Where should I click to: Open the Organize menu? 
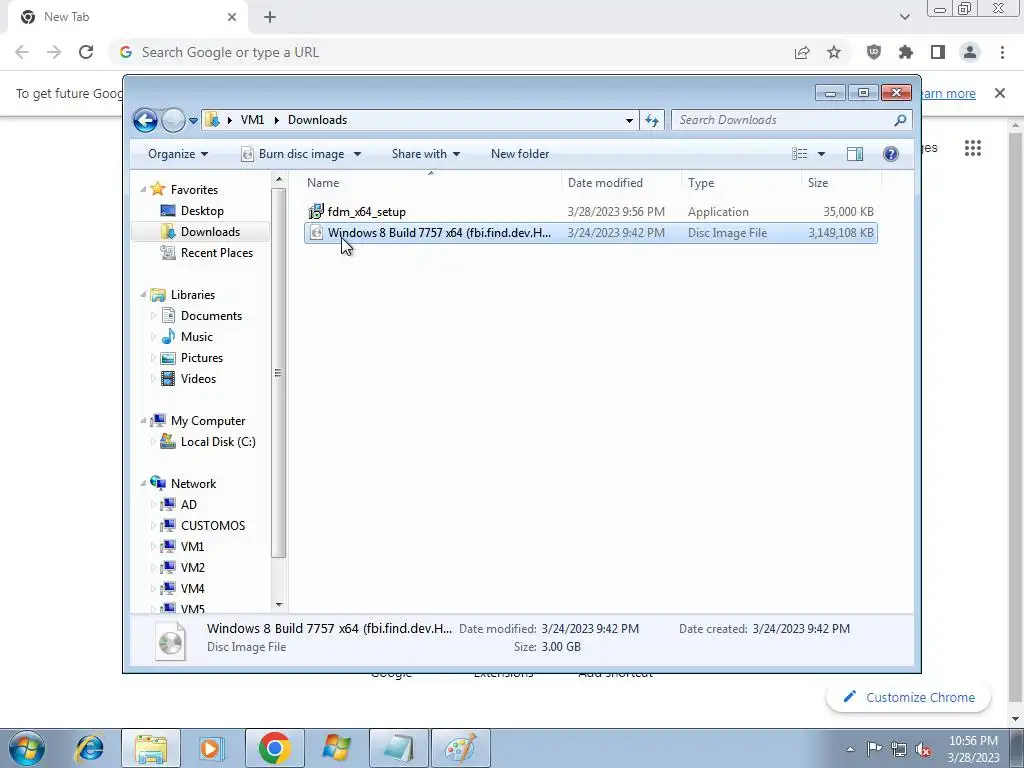point(178,154)
